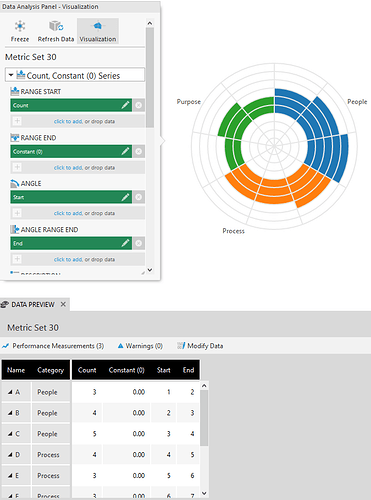Edit the End angle range pencil icon
371x500 pixels.
125,243
